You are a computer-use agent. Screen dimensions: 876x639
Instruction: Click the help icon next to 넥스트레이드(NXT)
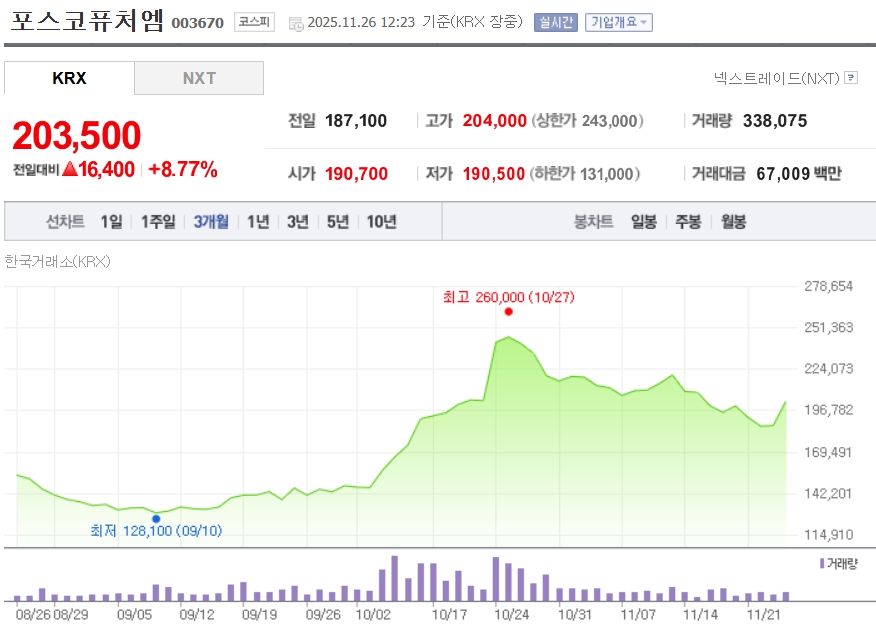[851, 77]
